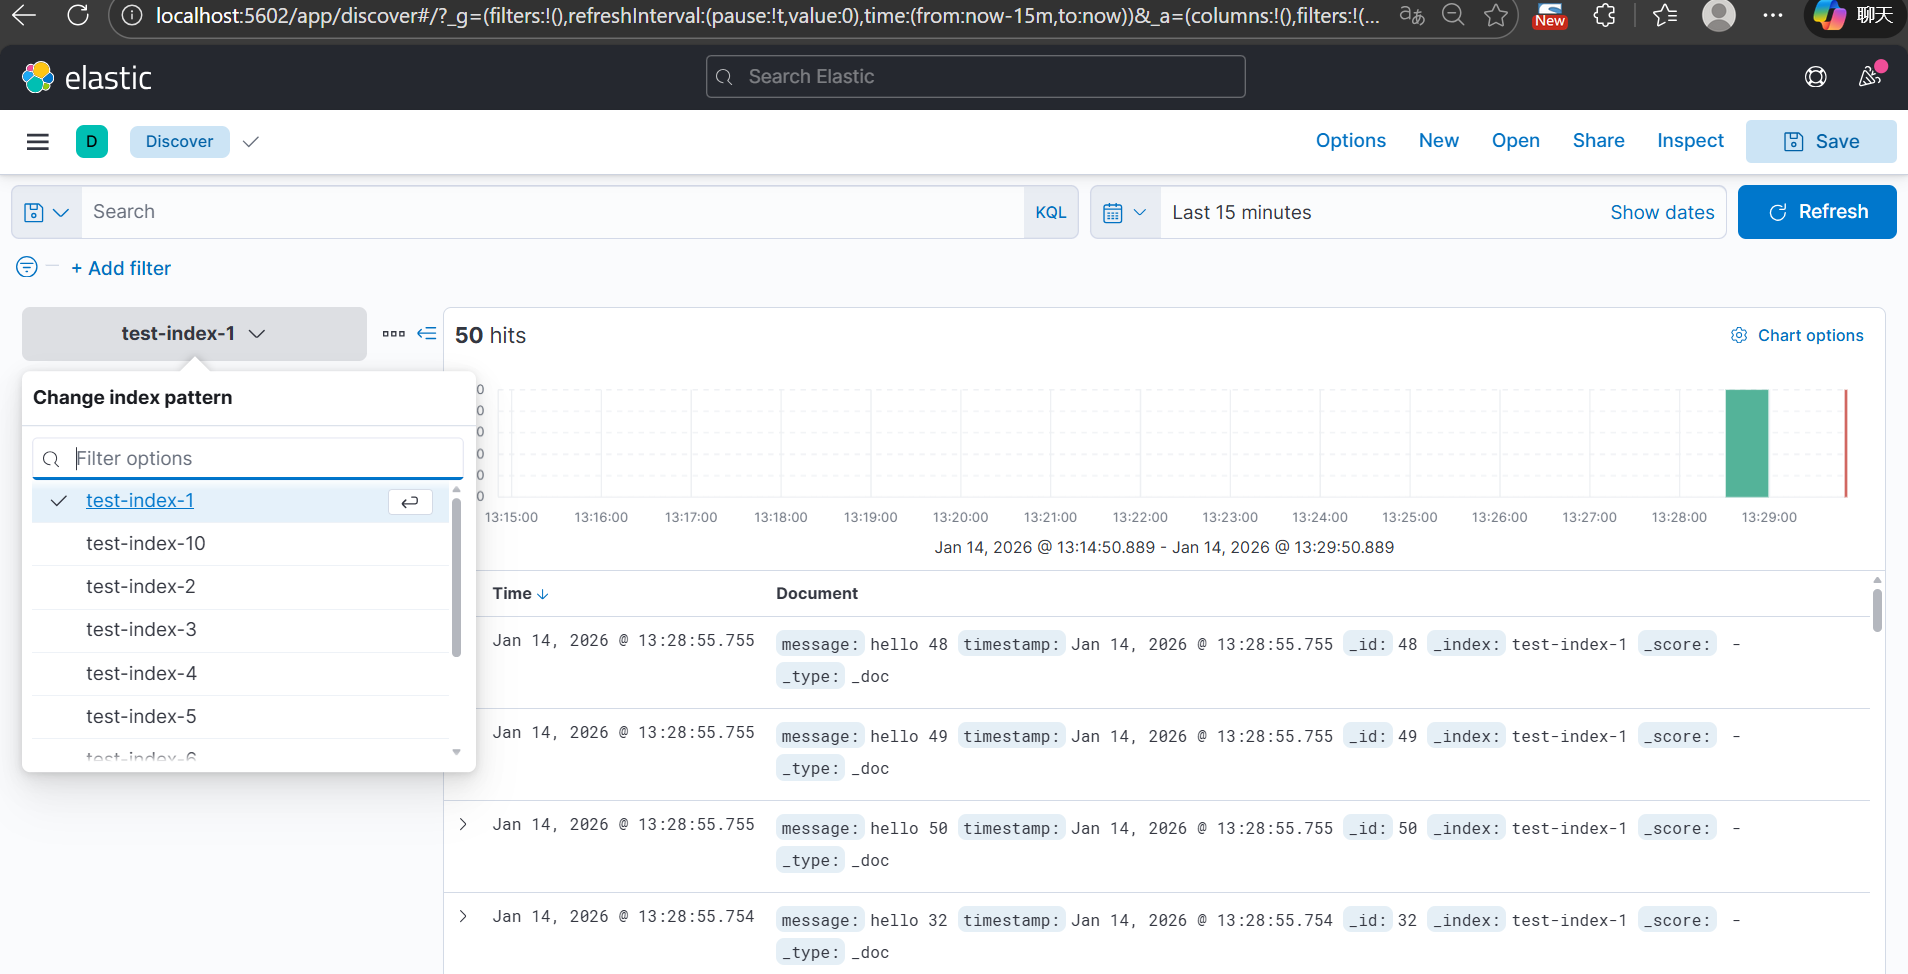The height and width of the screenshot is (974, 1908).
Task: Open calendar quick date menu
Action: pos(1125,212)
